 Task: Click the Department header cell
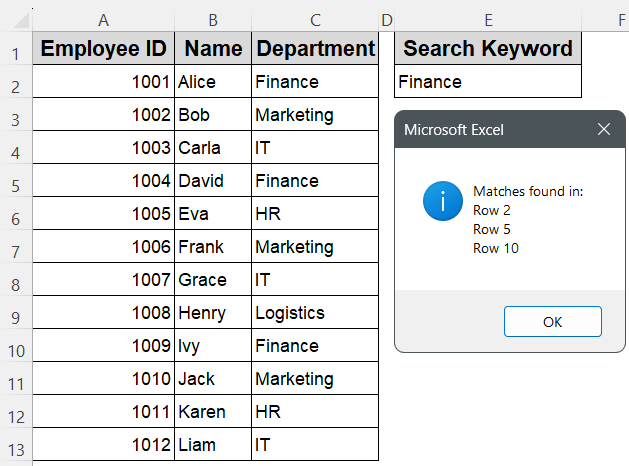pos(315,49)
